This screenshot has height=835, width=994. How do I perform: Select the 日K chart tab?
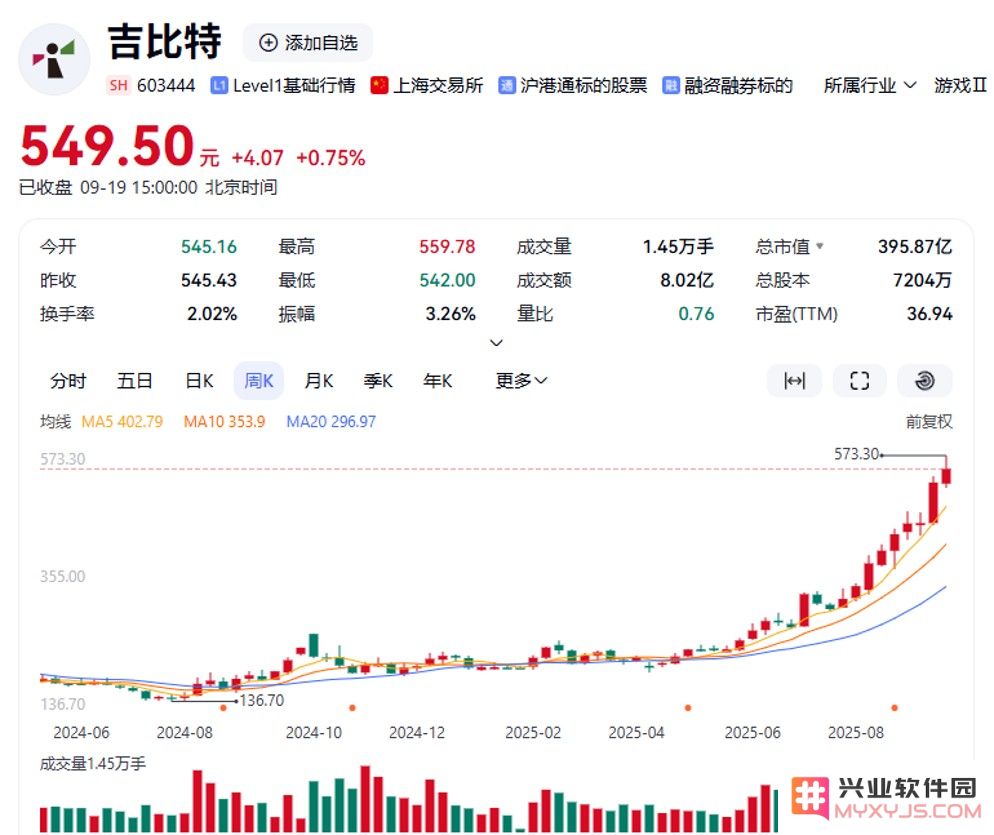[x=199, y=381]
